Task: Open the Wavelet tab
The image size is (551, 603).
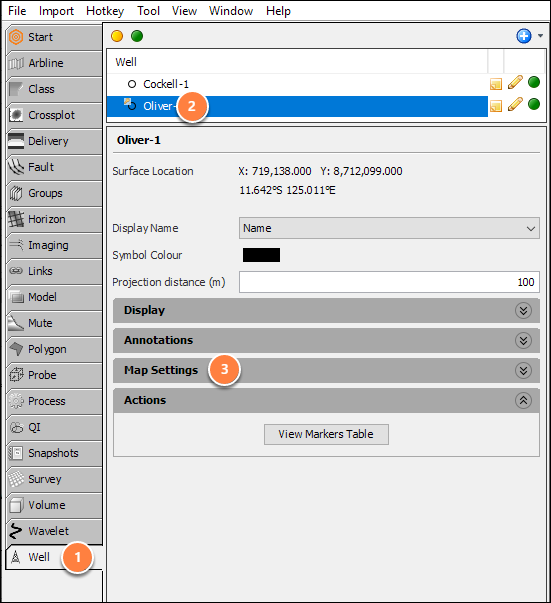Action: [x=54, y=531]
